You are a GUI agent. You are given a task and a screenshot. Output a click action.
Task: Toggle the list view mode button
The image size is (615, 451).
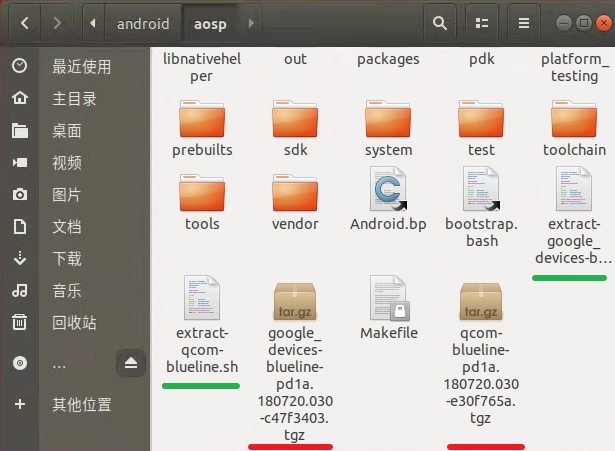click(483, 21)
